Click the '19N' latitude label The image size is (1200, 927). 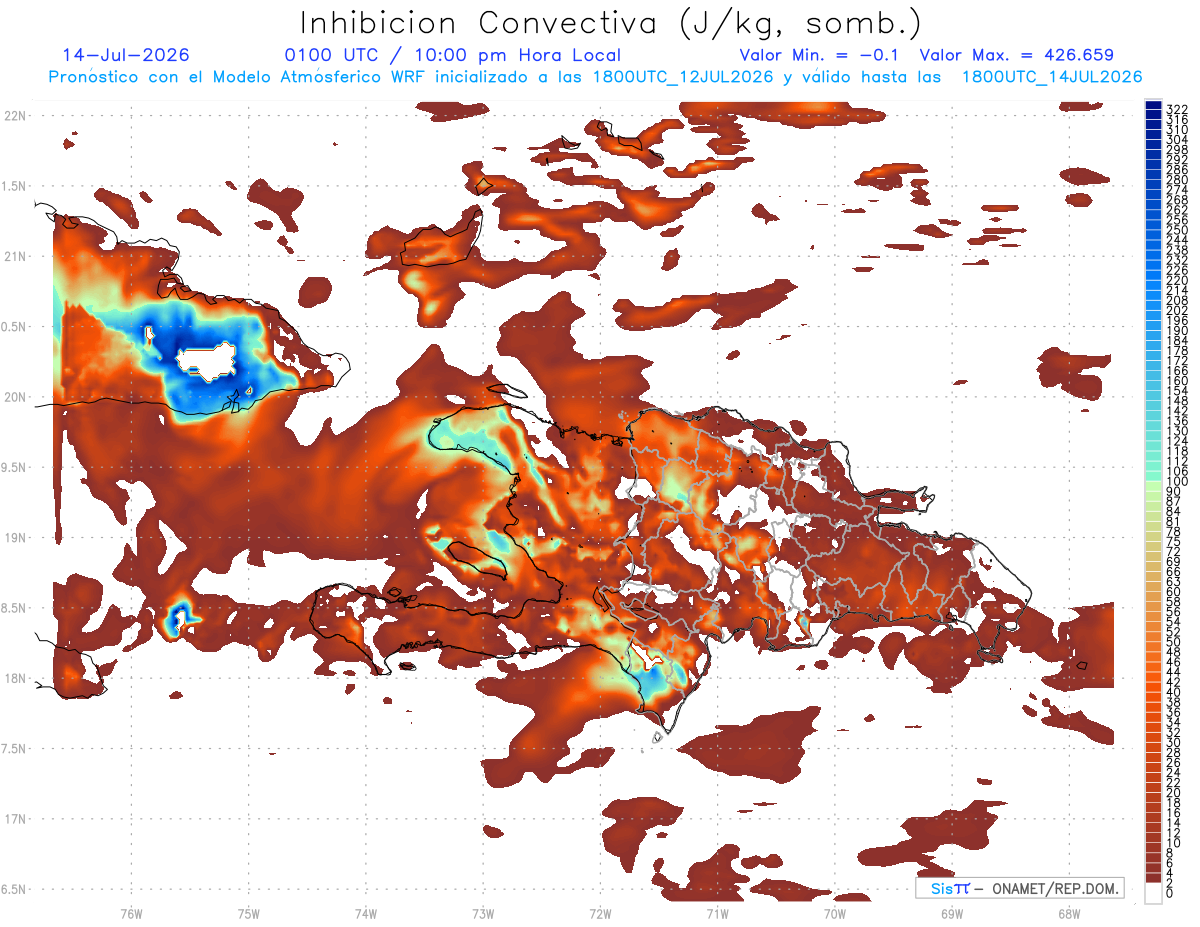point(14,537)
